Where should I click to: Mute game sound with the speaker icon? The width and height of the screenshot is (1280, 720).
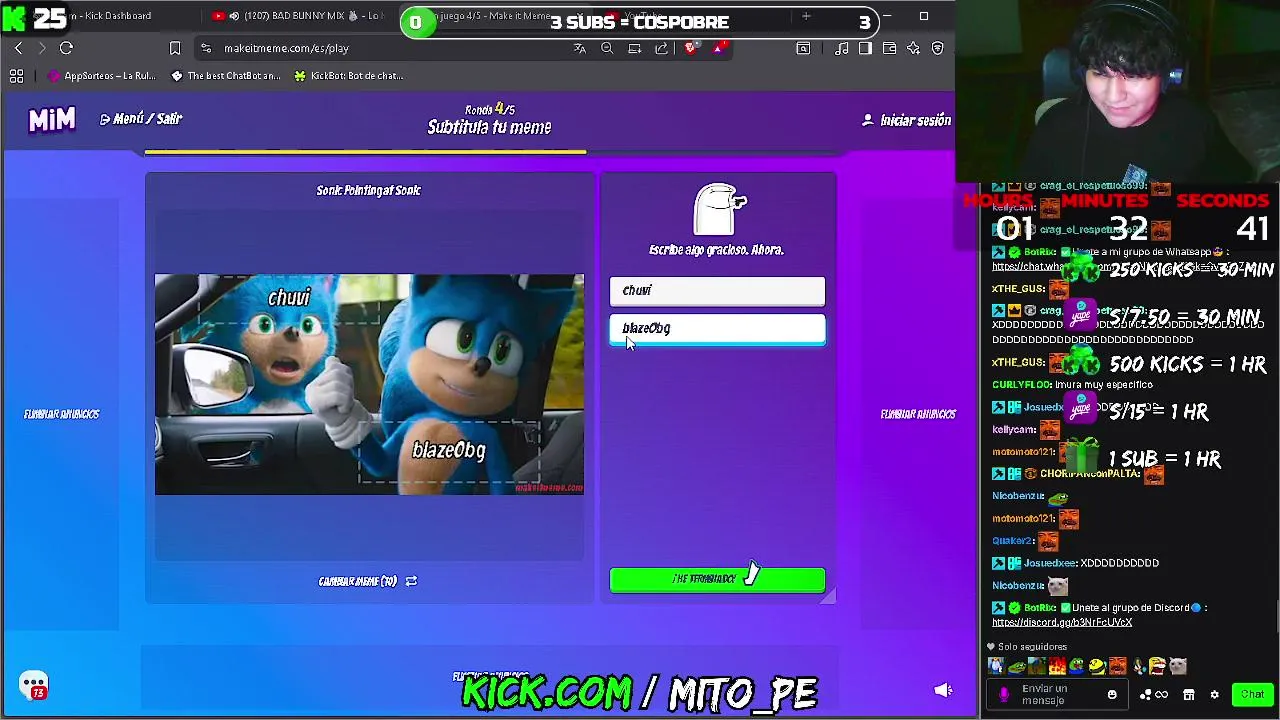[x=943, y=690]
